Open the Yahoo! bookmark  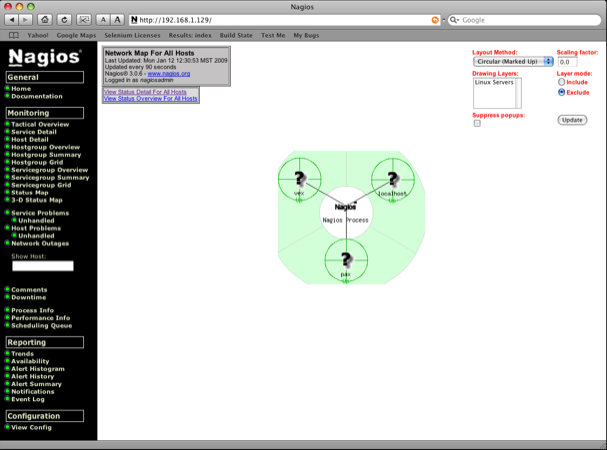tap(38, 36)
